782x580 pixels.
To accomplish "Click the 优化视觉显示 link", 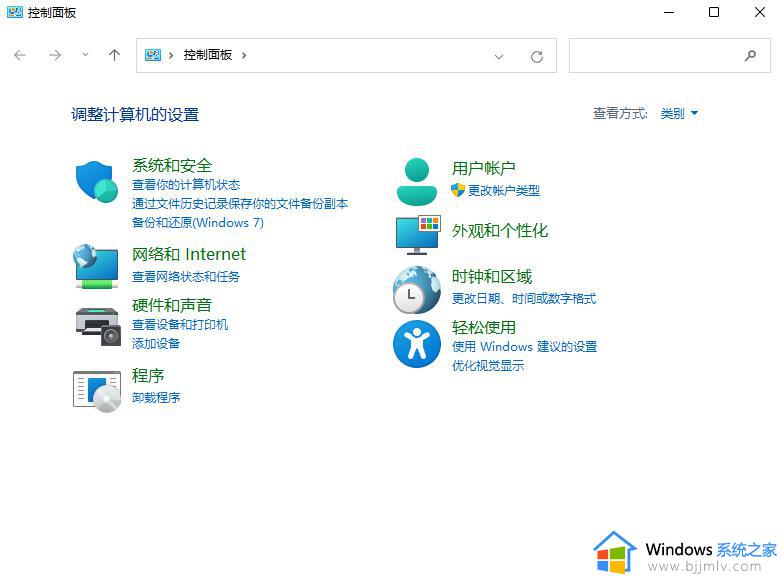I will coord(488,366).
